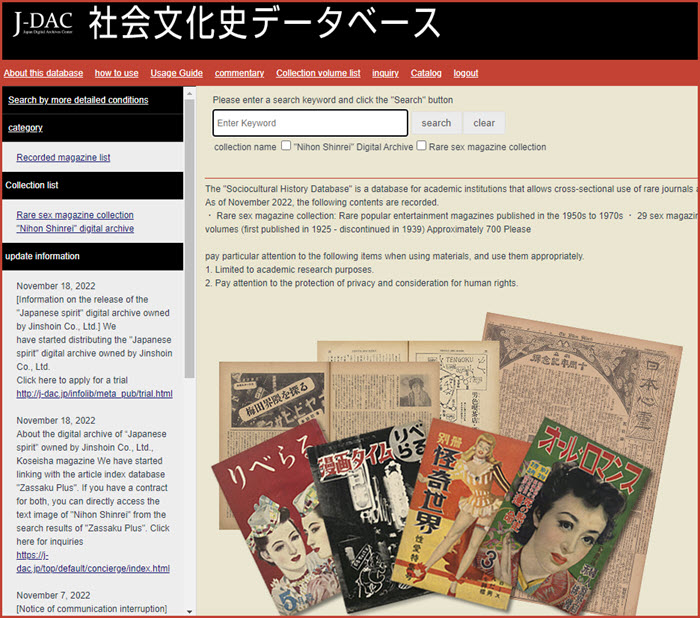This screenshot has width=700, height=618.
Task: Open the inquiry page
Action: (x=385, y=73)
